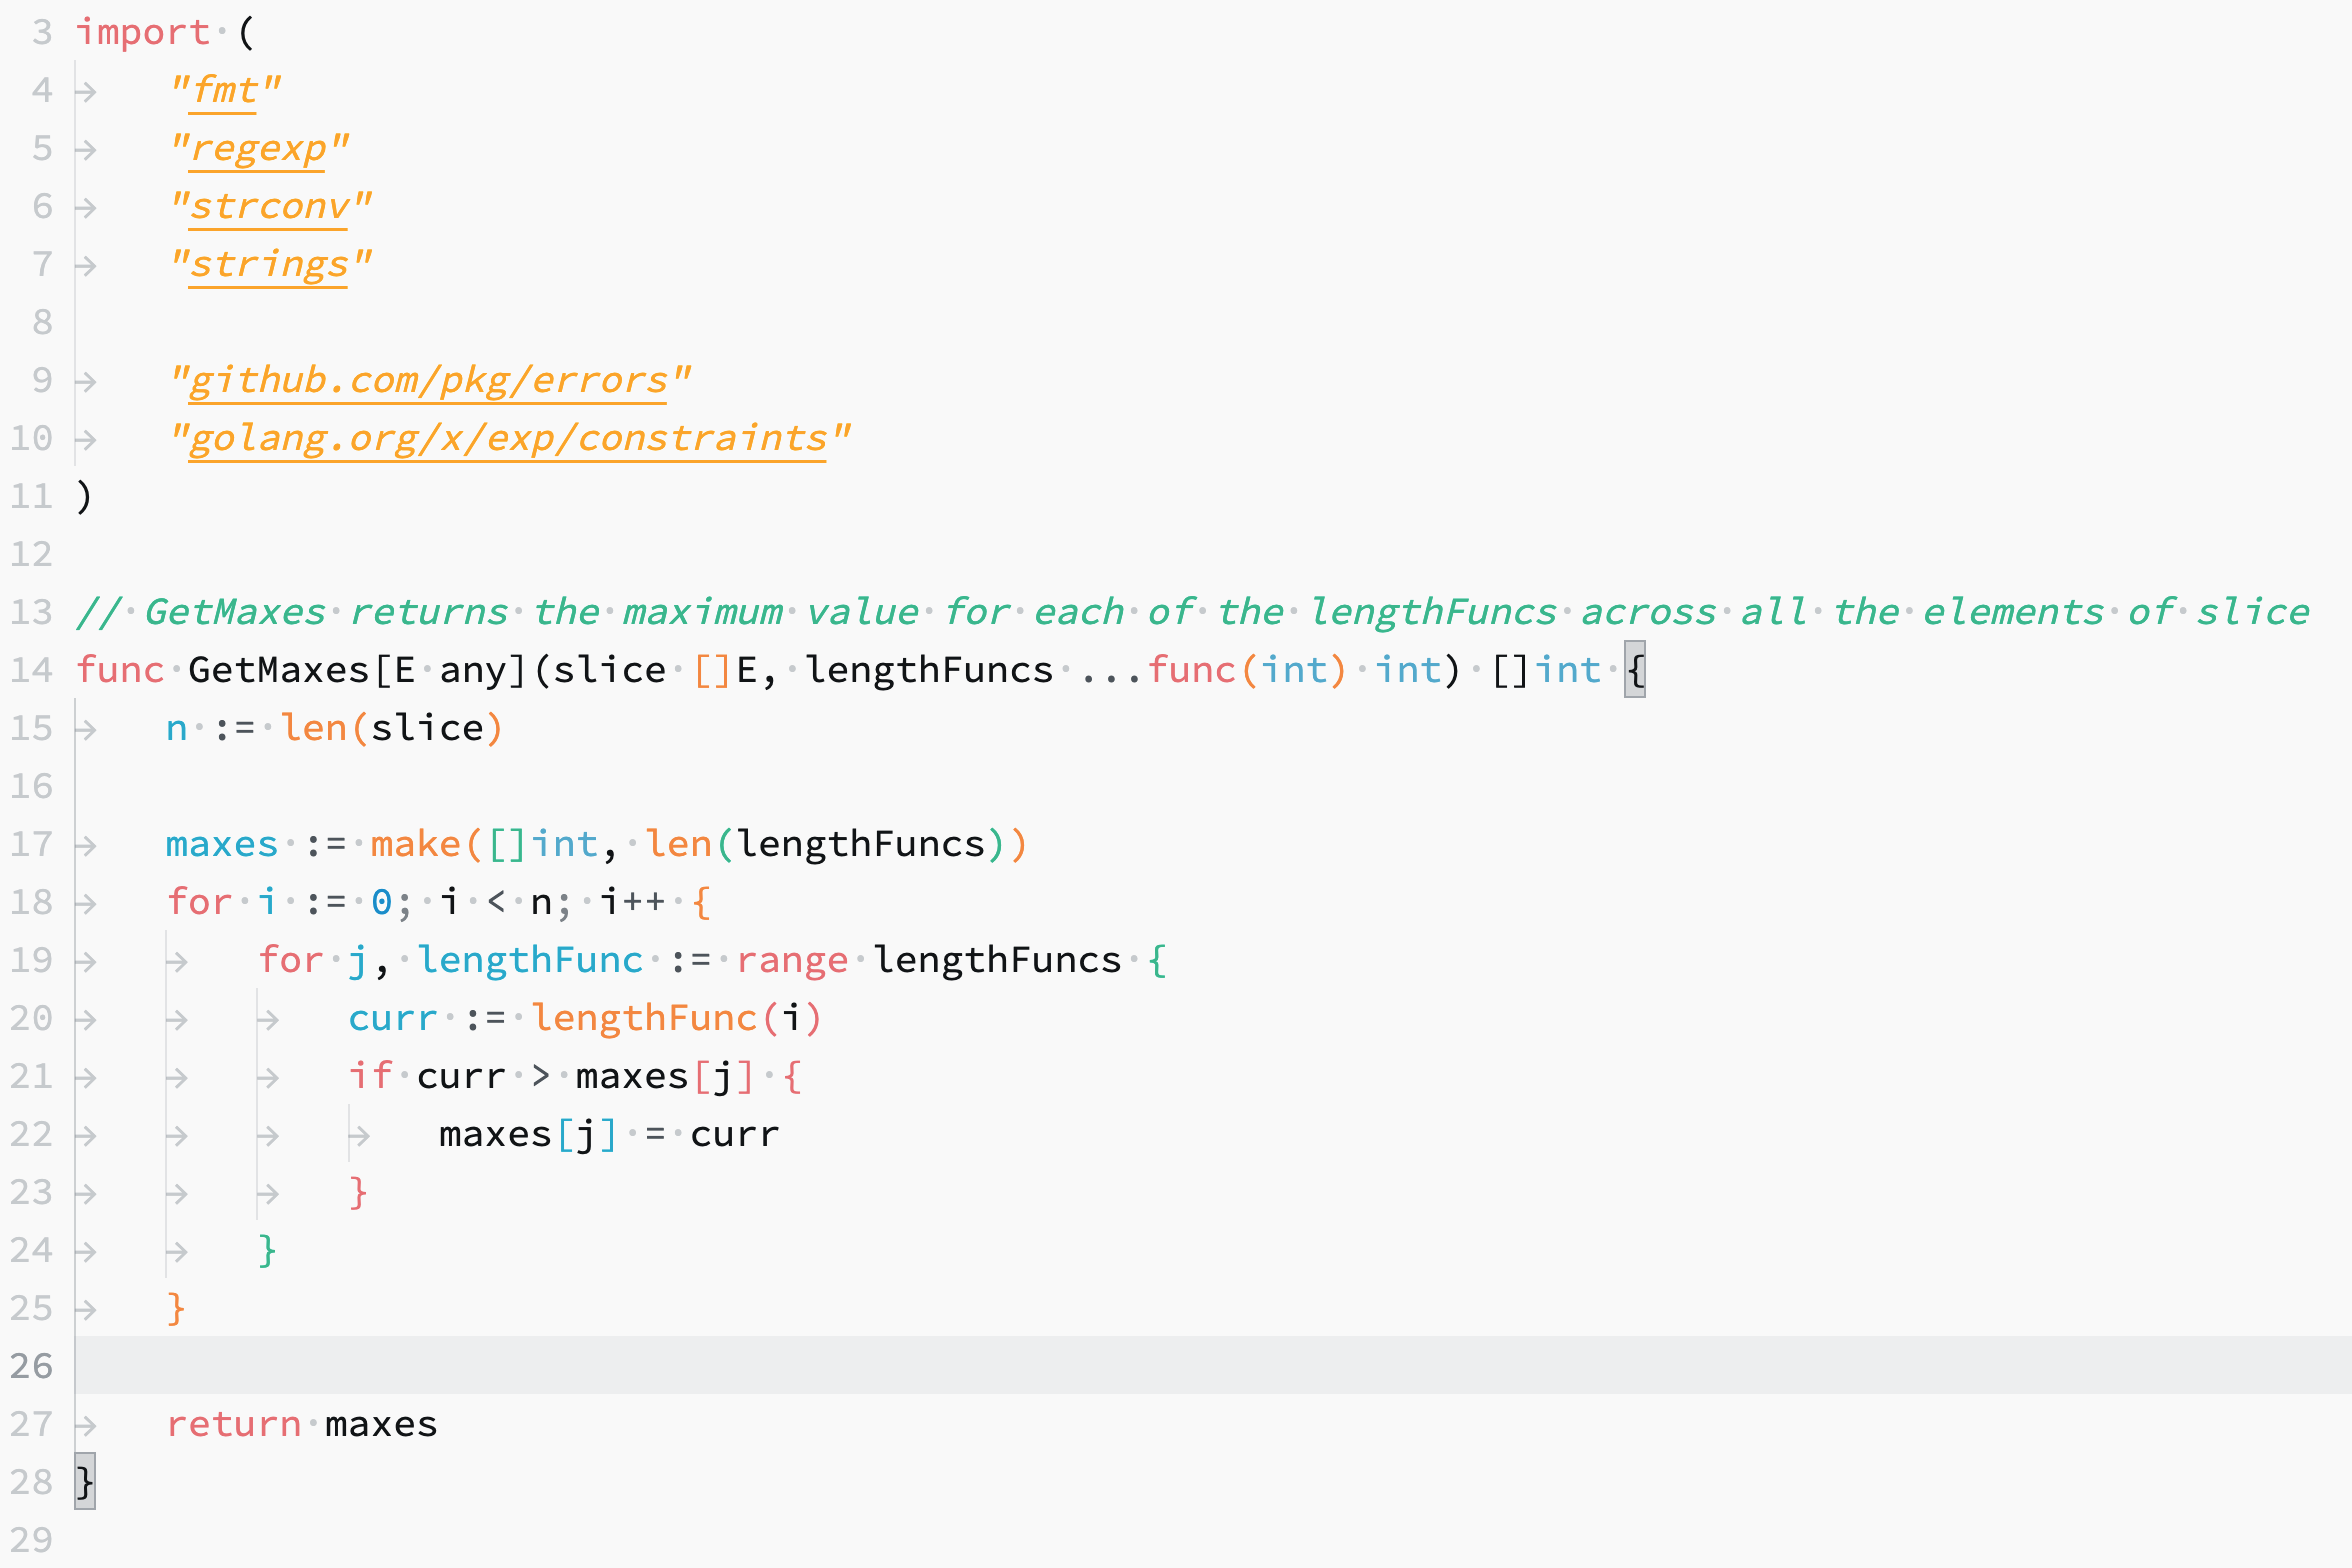Click line number 14 in the gutter
The width and height of the screenshot is (2352, 1568).
point(31,670)
